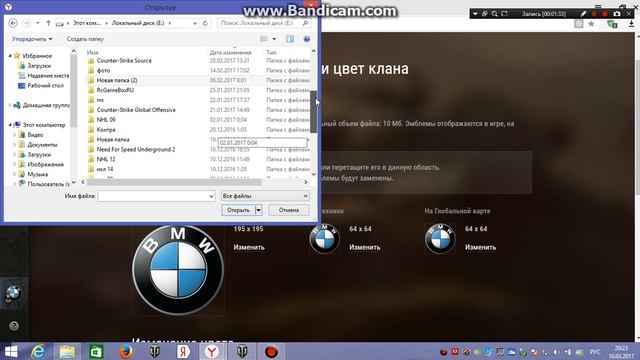Select Изображения in navigation tree

45,164
